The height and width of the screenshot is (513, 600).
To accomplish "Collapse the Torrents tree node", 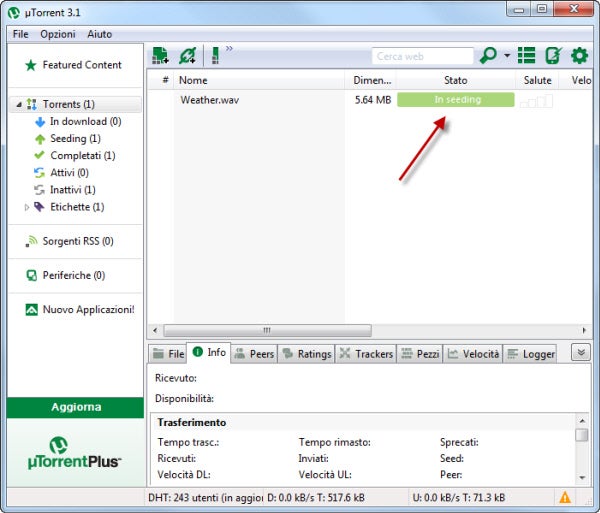I will [x=19, y=104].
